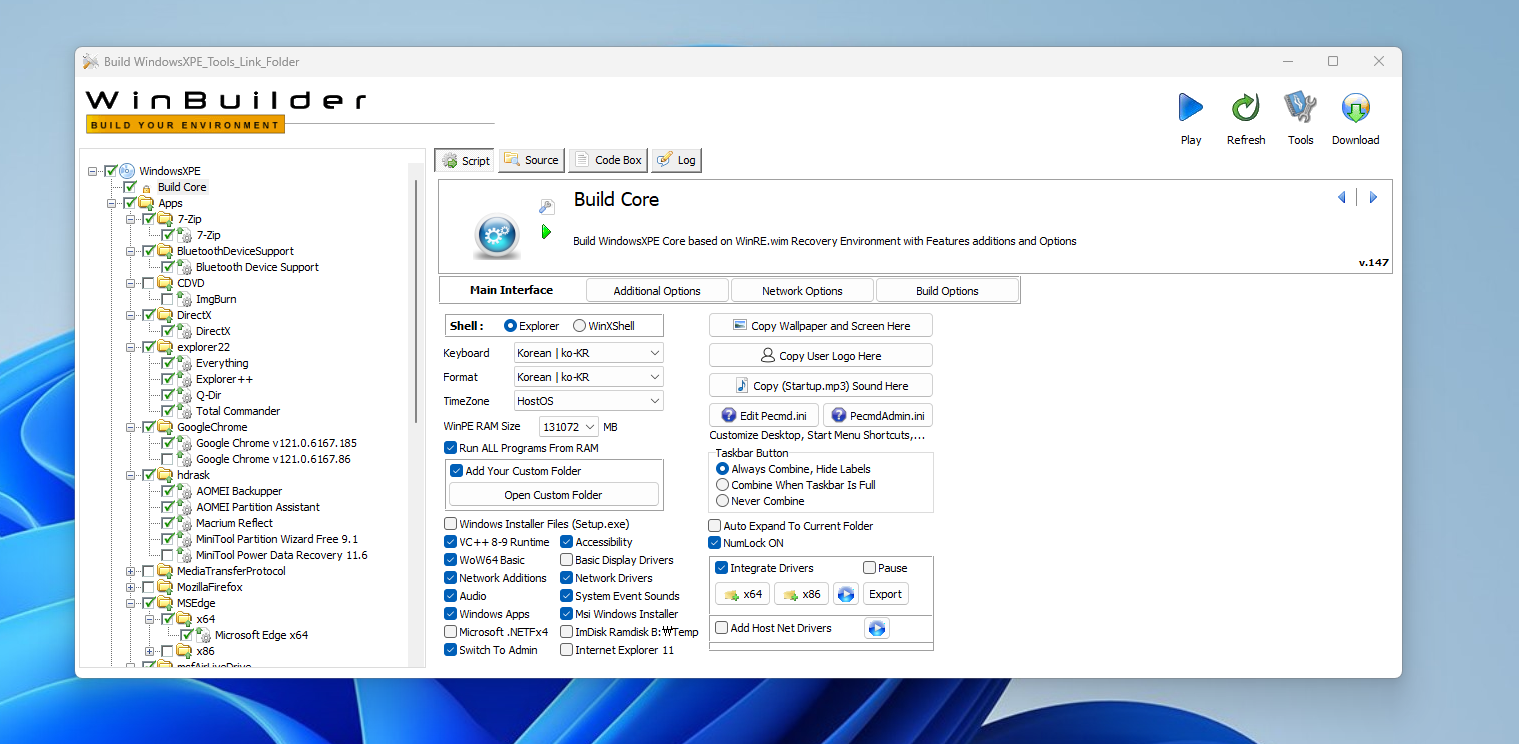
Task: Open the WinPE RAM Size dropdown
Action: tap(569, 427)
